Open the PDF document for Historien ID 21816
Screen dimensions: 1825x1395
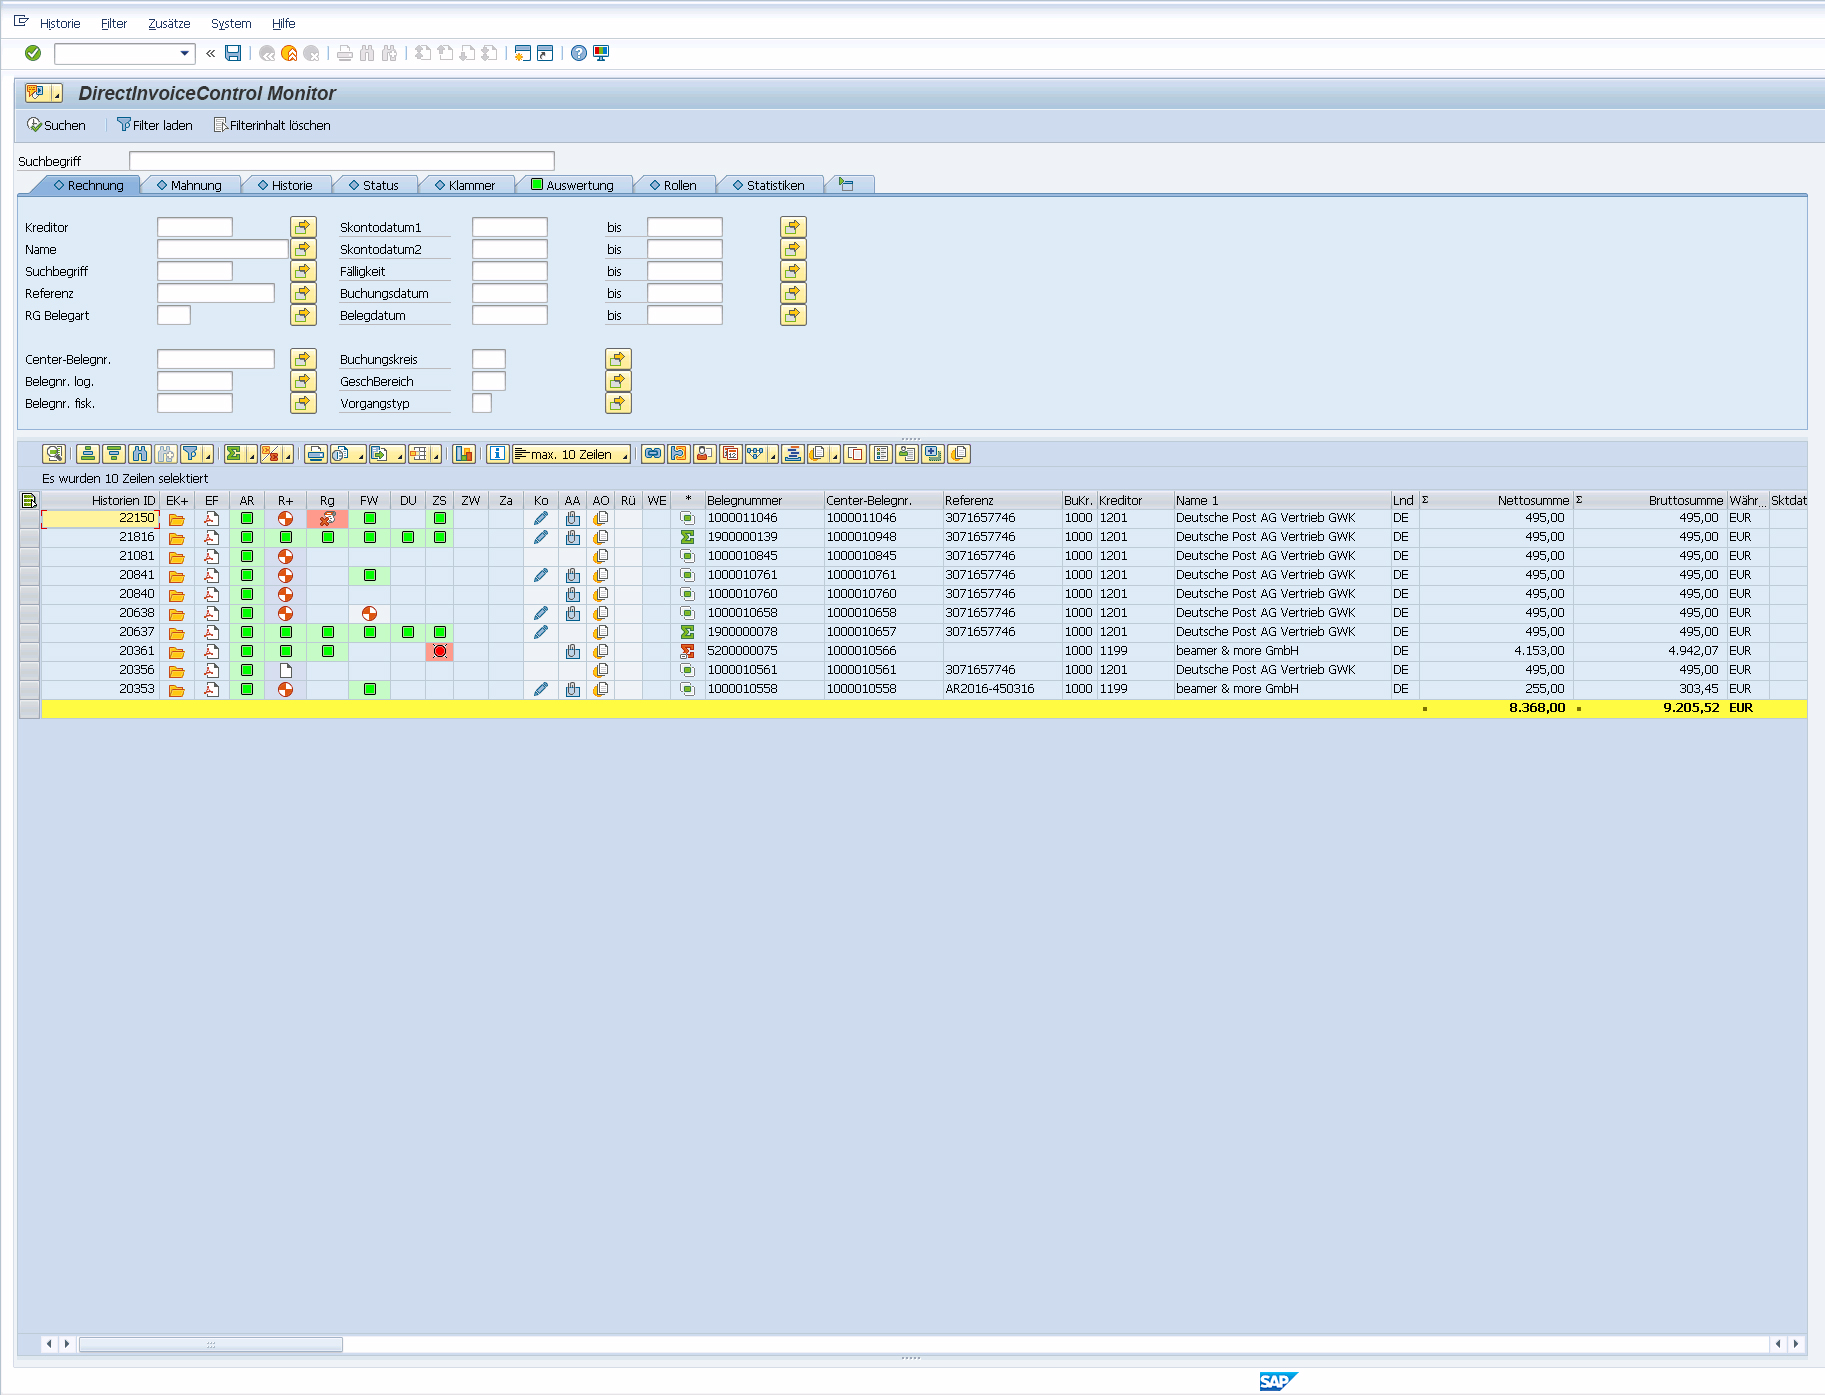pyautogui.click(x=211, y=537)
